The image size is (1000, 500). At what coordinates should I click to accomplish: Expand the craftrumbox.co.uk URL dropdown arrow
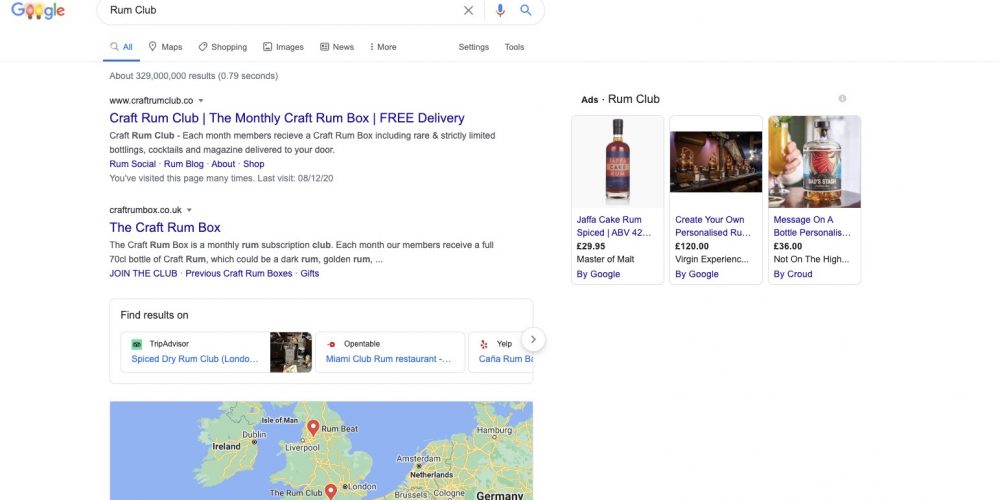tap(189, 210)
